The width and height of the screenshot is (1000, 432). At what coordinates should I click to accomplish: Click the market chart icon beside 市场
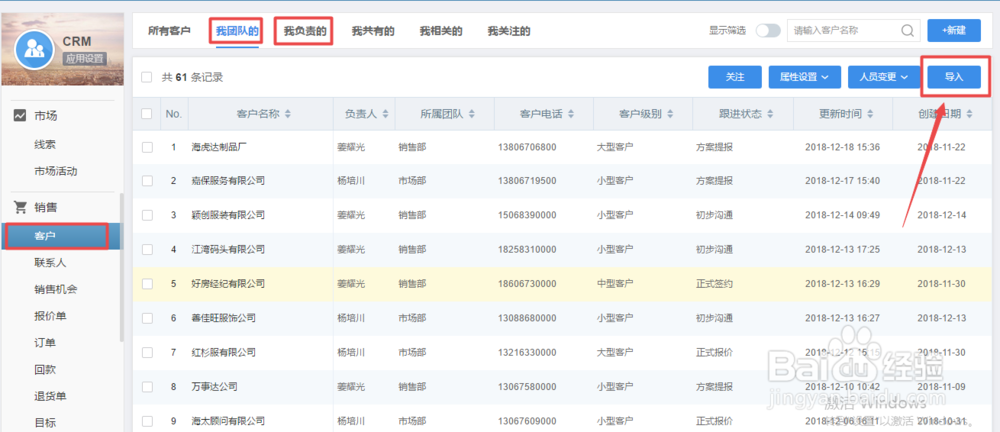coord(20,115)
